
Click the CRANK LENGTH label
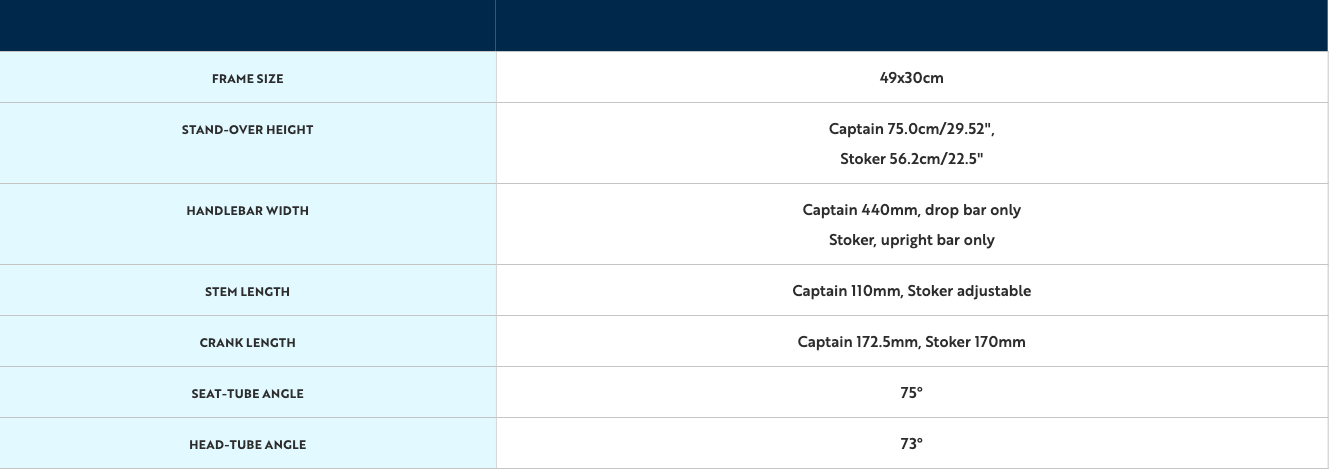click(x=247, y=343)
